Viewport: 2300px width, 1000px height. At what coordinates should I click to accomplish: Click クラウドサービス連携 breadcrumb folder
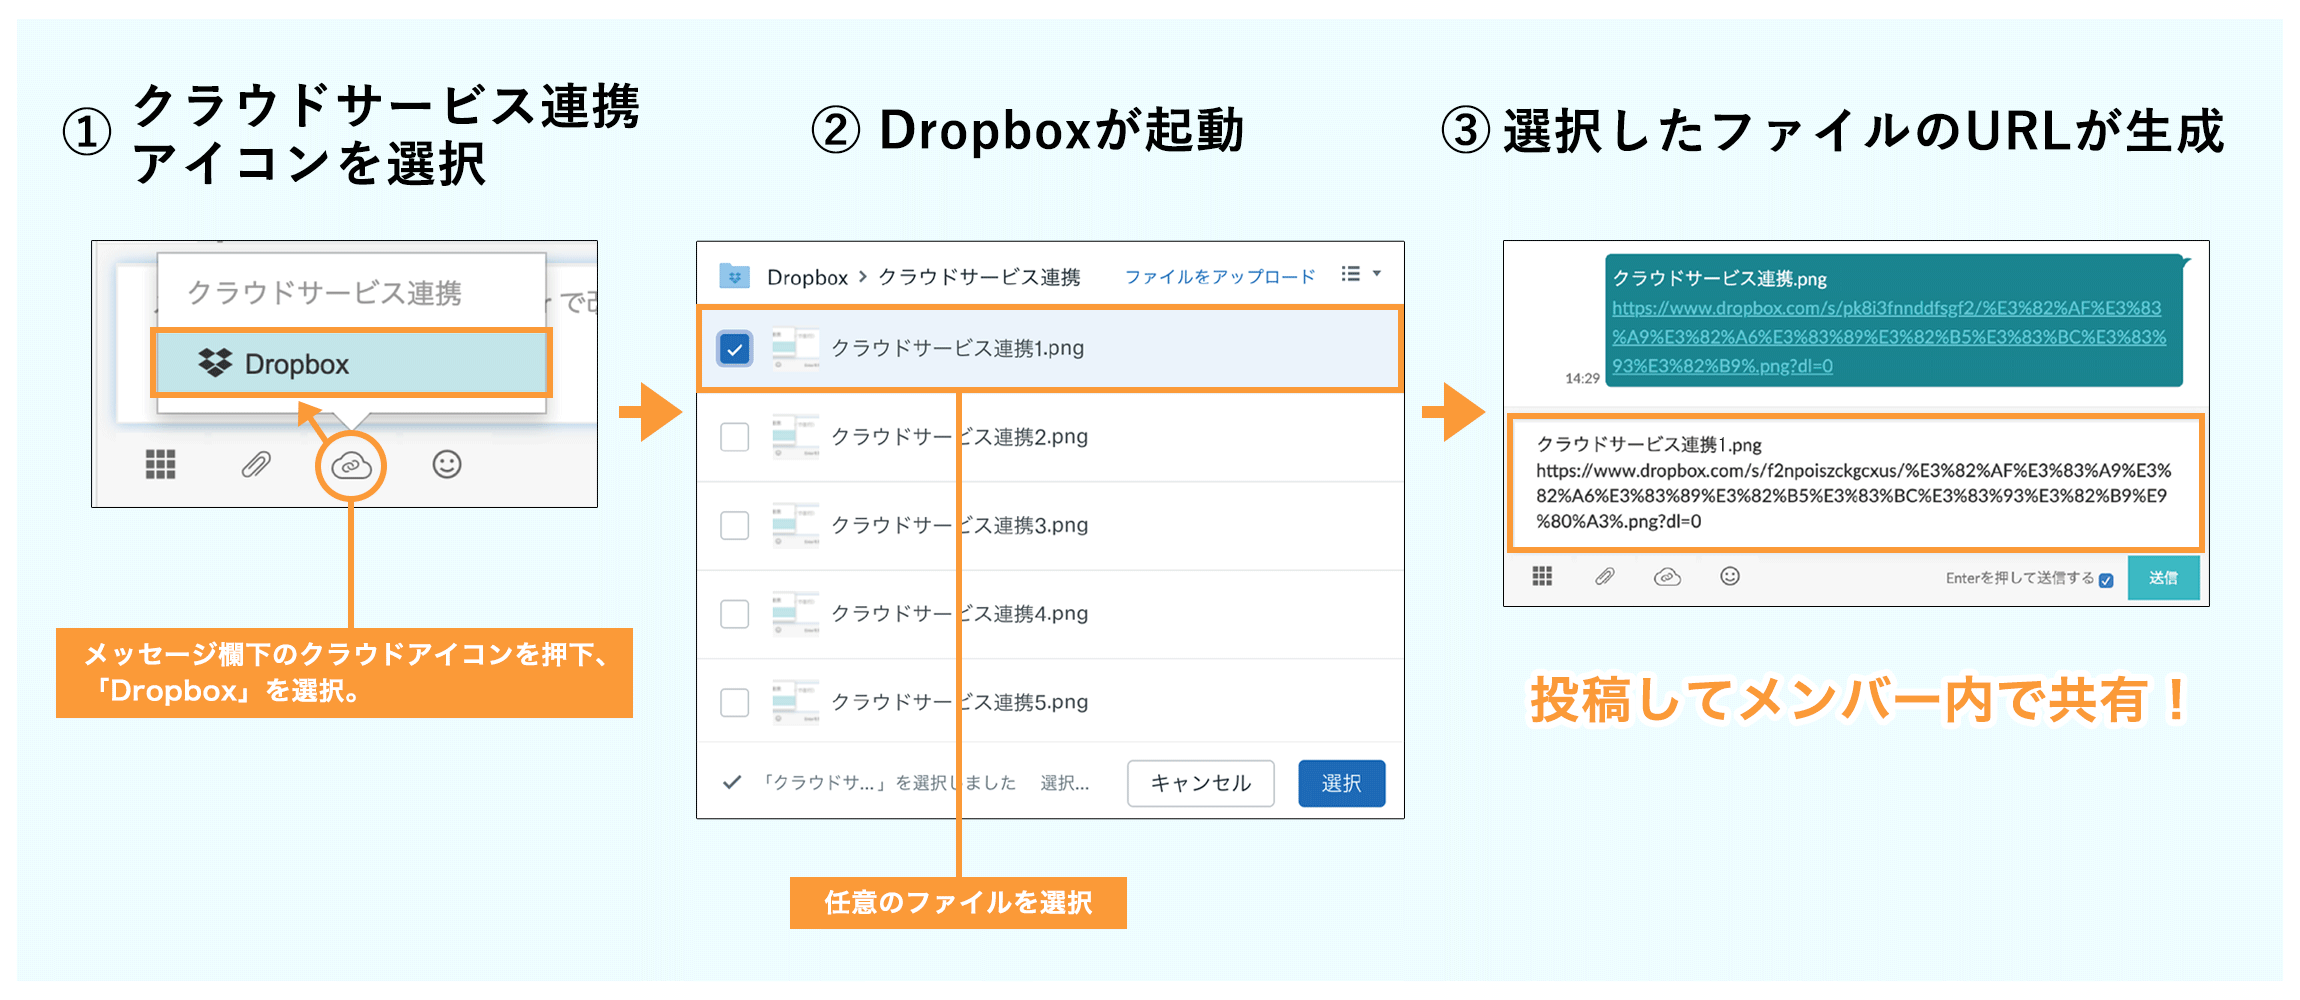coord(979,277)
